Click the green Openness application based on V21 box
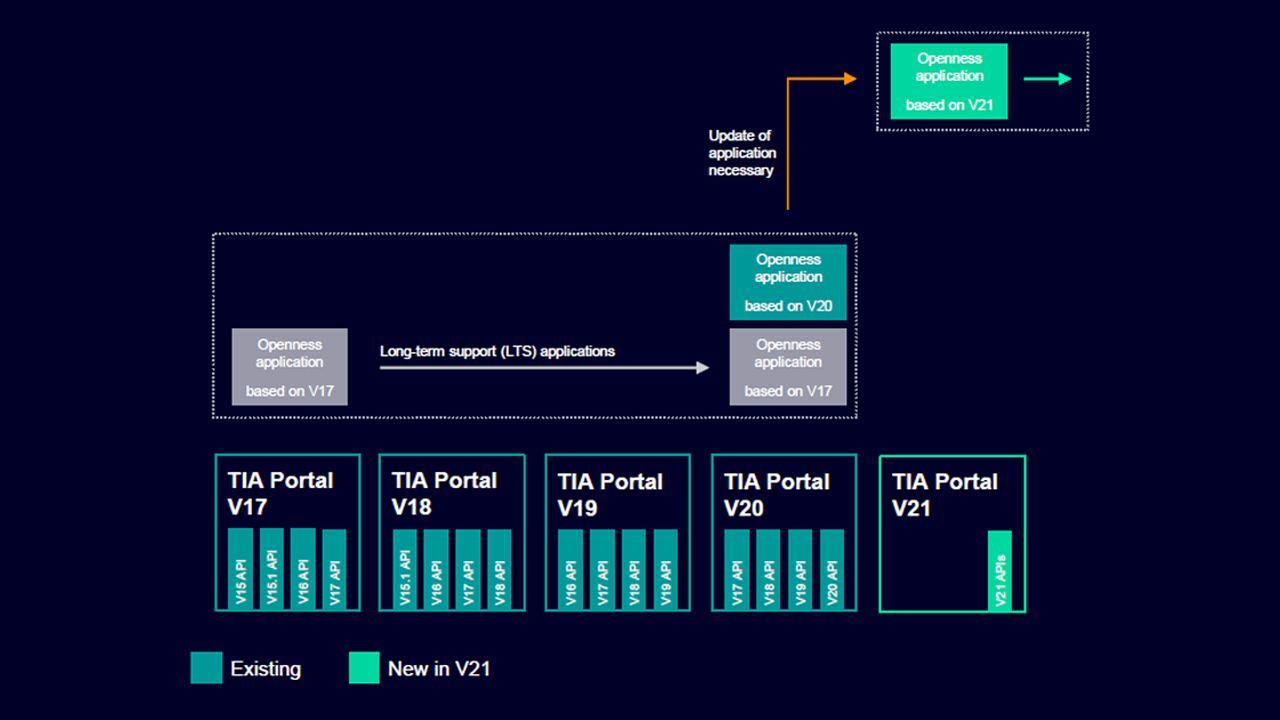Screen dimensions: 1280x720 949,81
